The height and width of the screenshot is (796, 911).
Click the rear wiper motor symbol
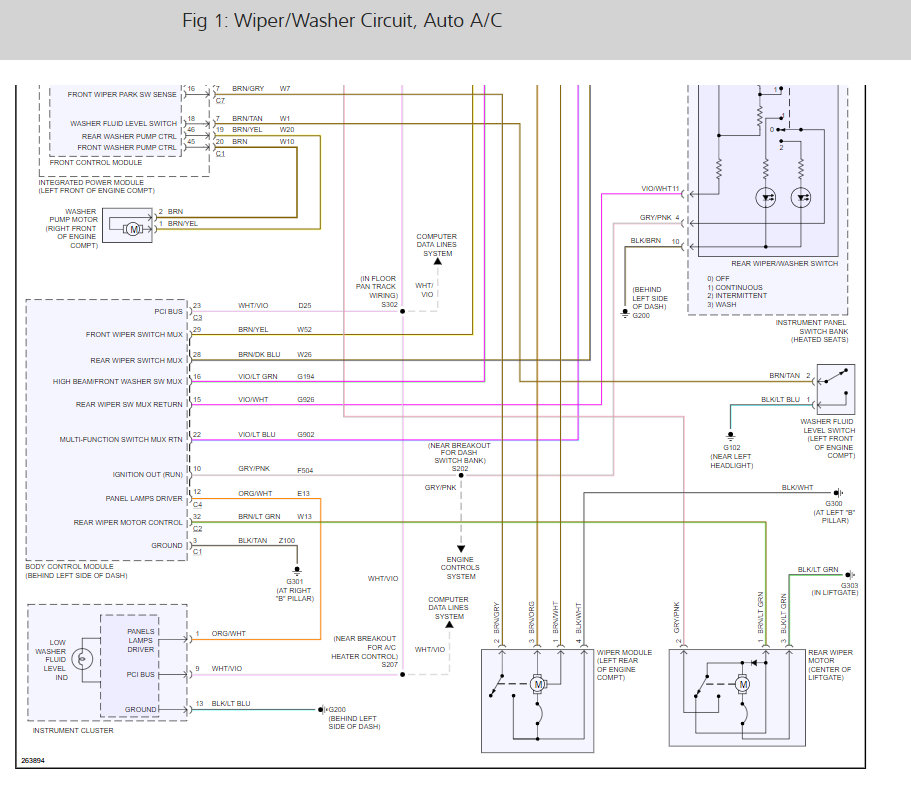[743, 684]
